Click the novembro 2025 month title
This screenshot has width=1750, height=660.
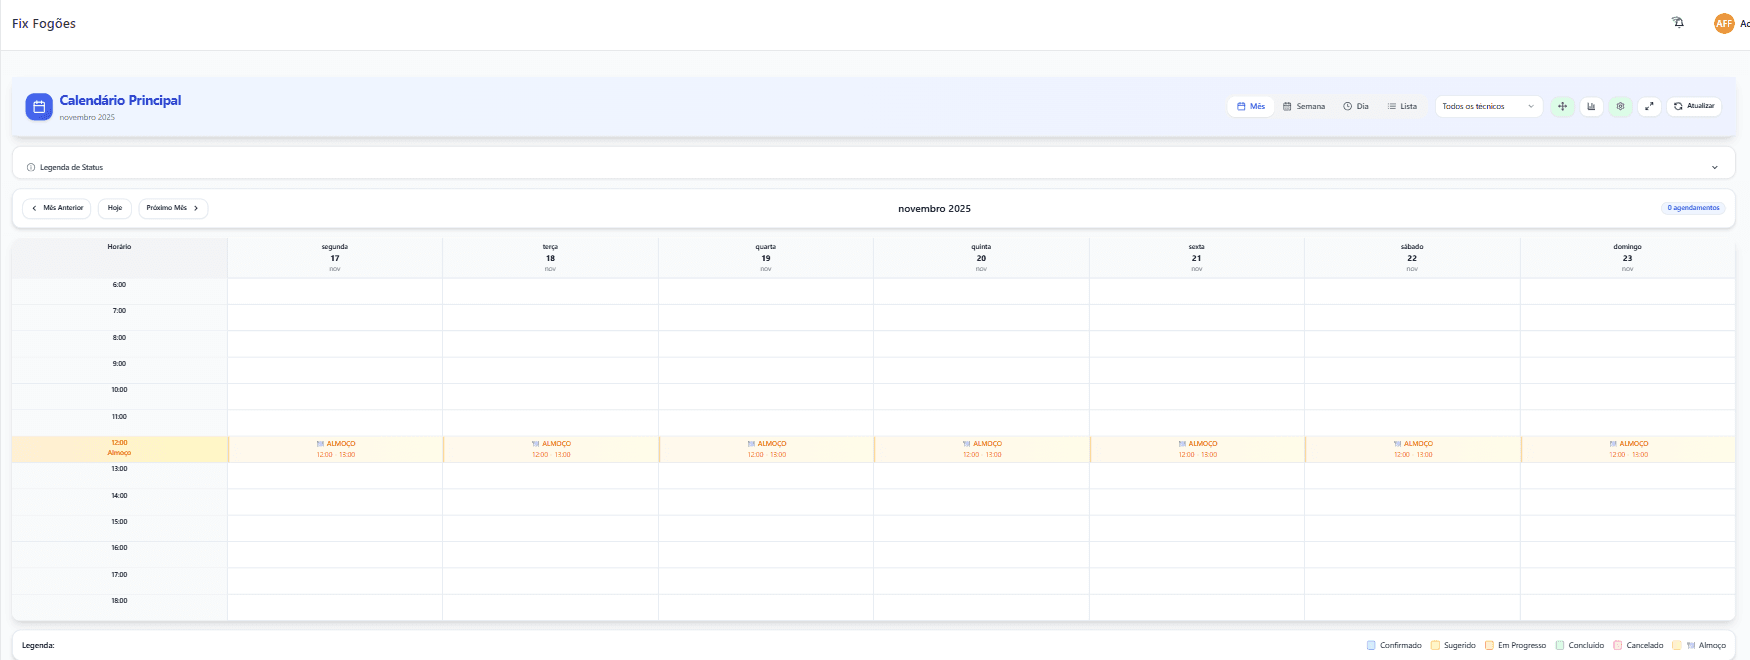(x=934, y=208)
